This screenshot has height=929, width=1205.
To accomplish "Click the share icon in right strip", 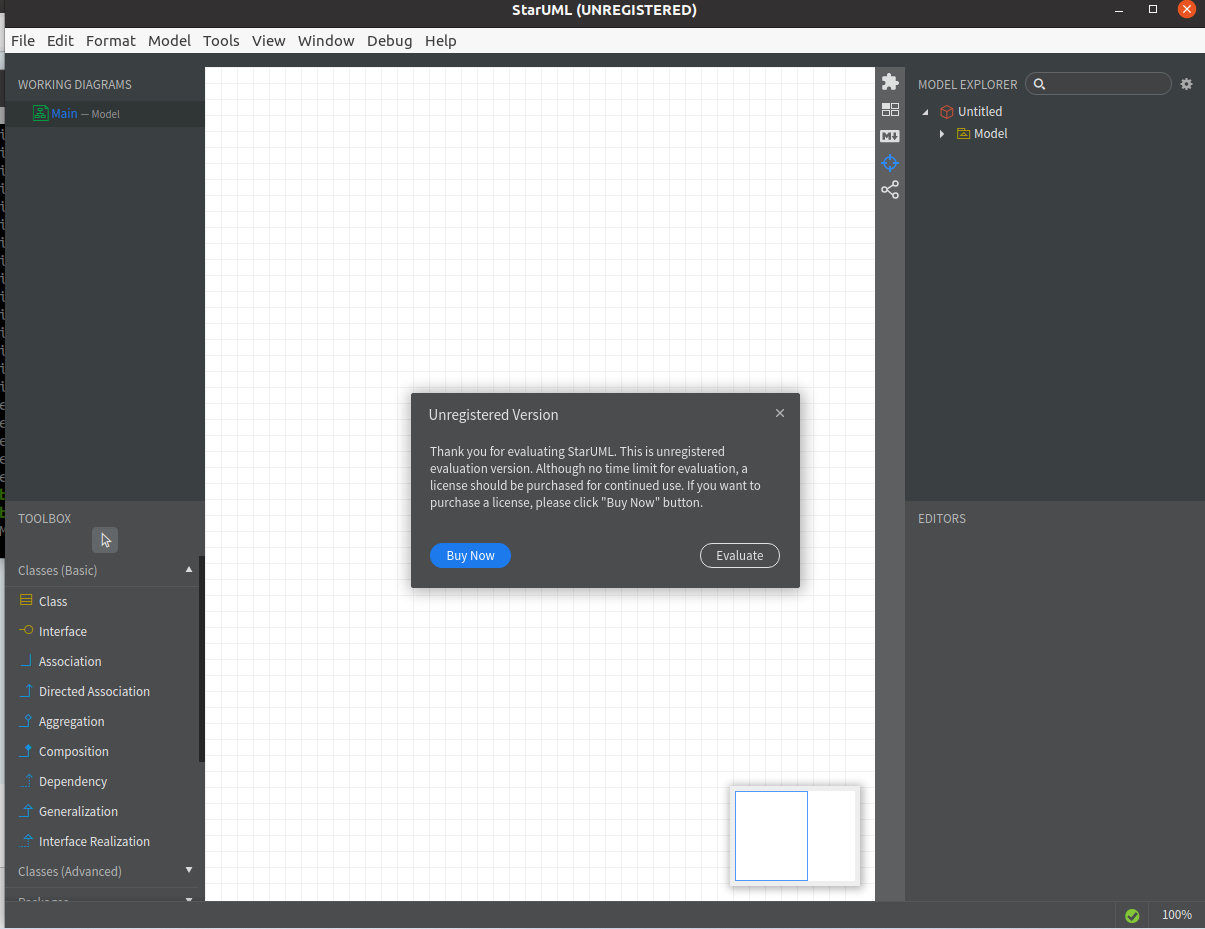I will click(x=890, y=190).
